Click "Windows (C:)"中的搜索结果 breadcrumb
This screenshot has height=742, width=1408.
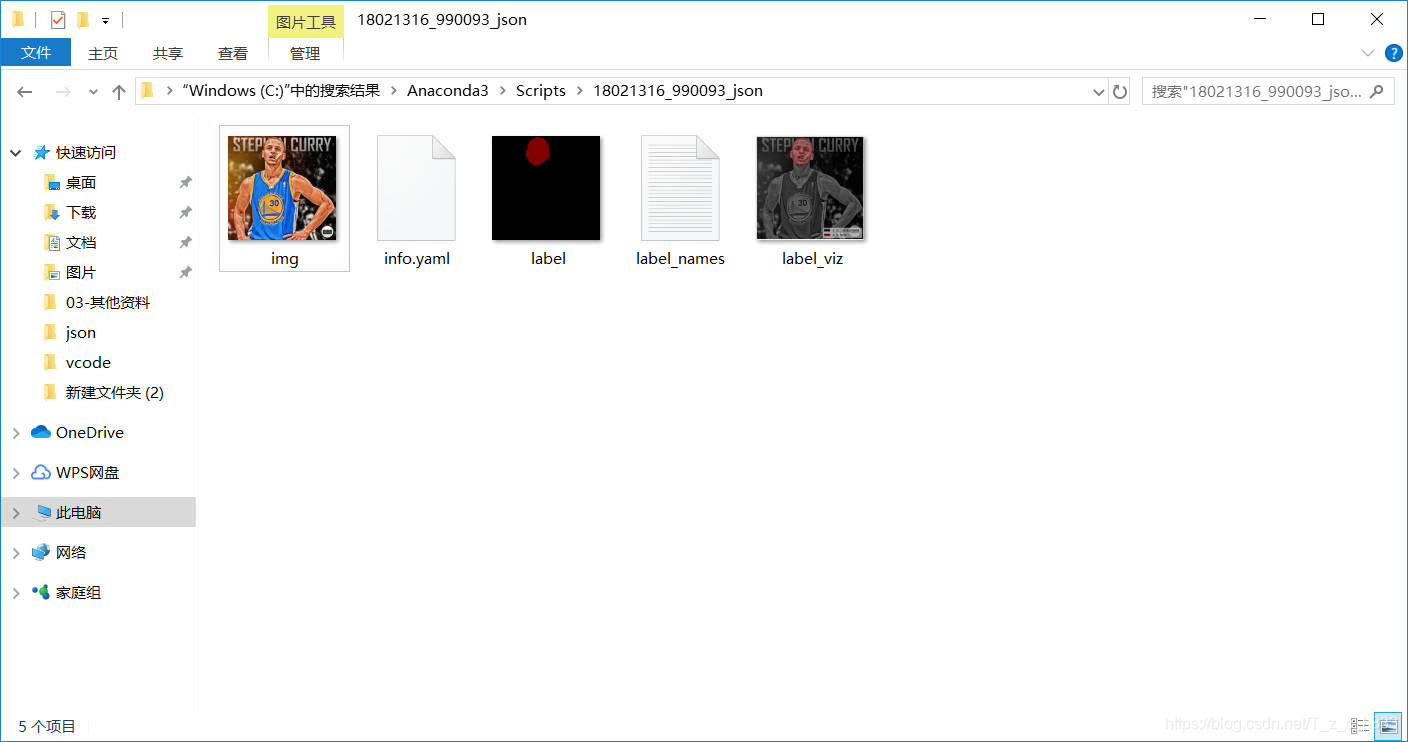282,90
